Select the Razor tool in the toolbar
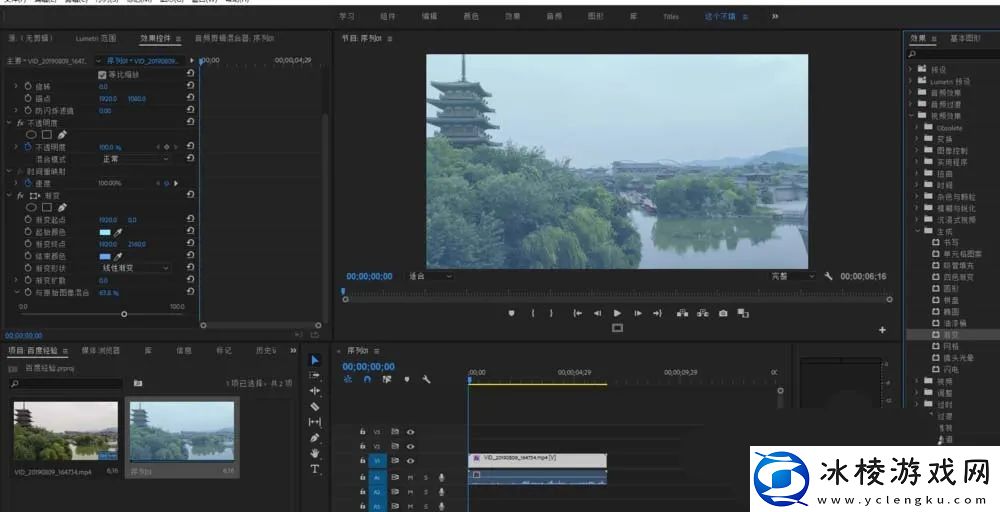 [x=315, y=407]
